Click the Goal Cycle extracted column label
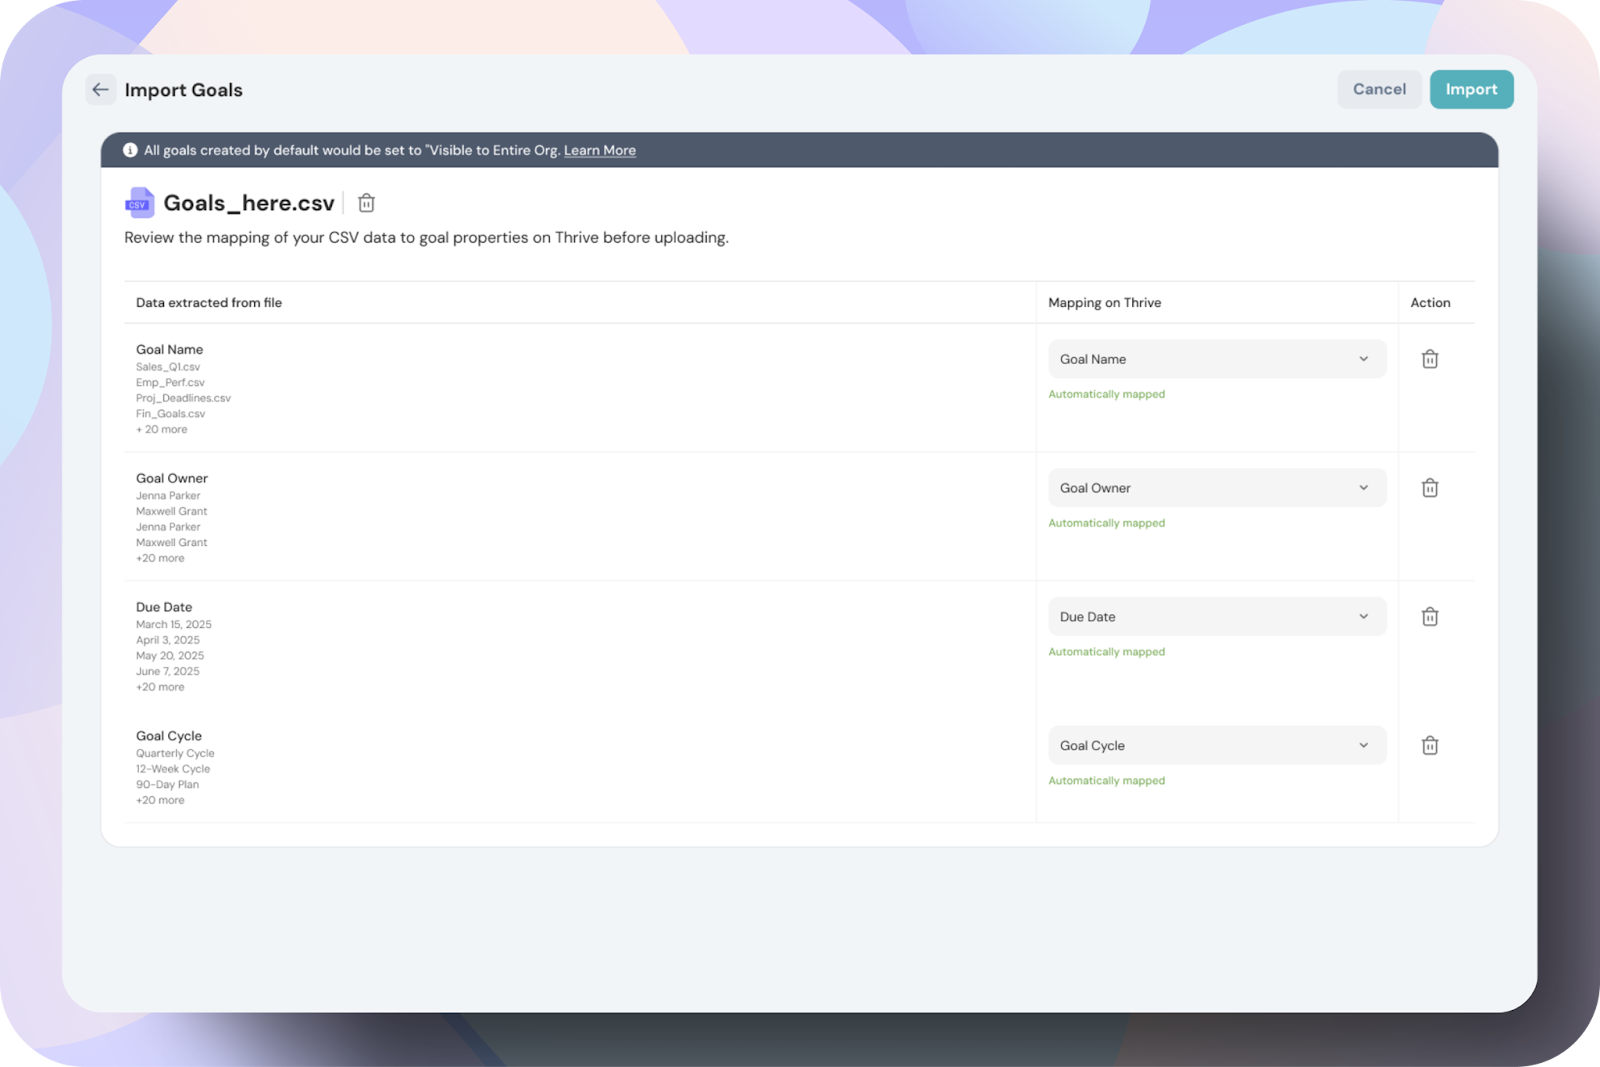This screenshot has height=1067, width=1600. click(169, 737)
